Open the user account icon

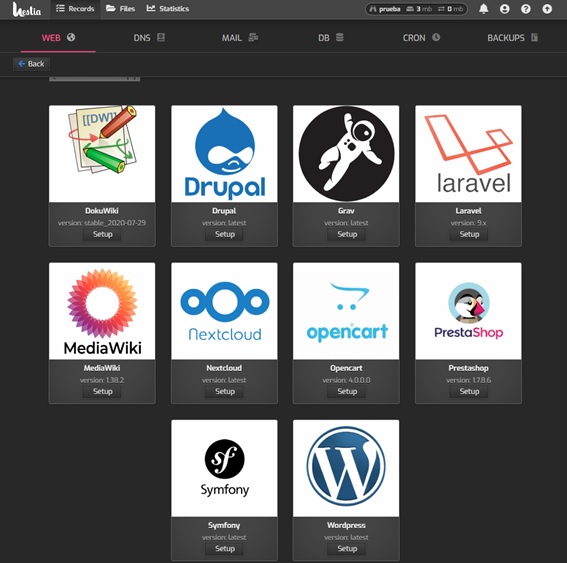tap(504, 9)
